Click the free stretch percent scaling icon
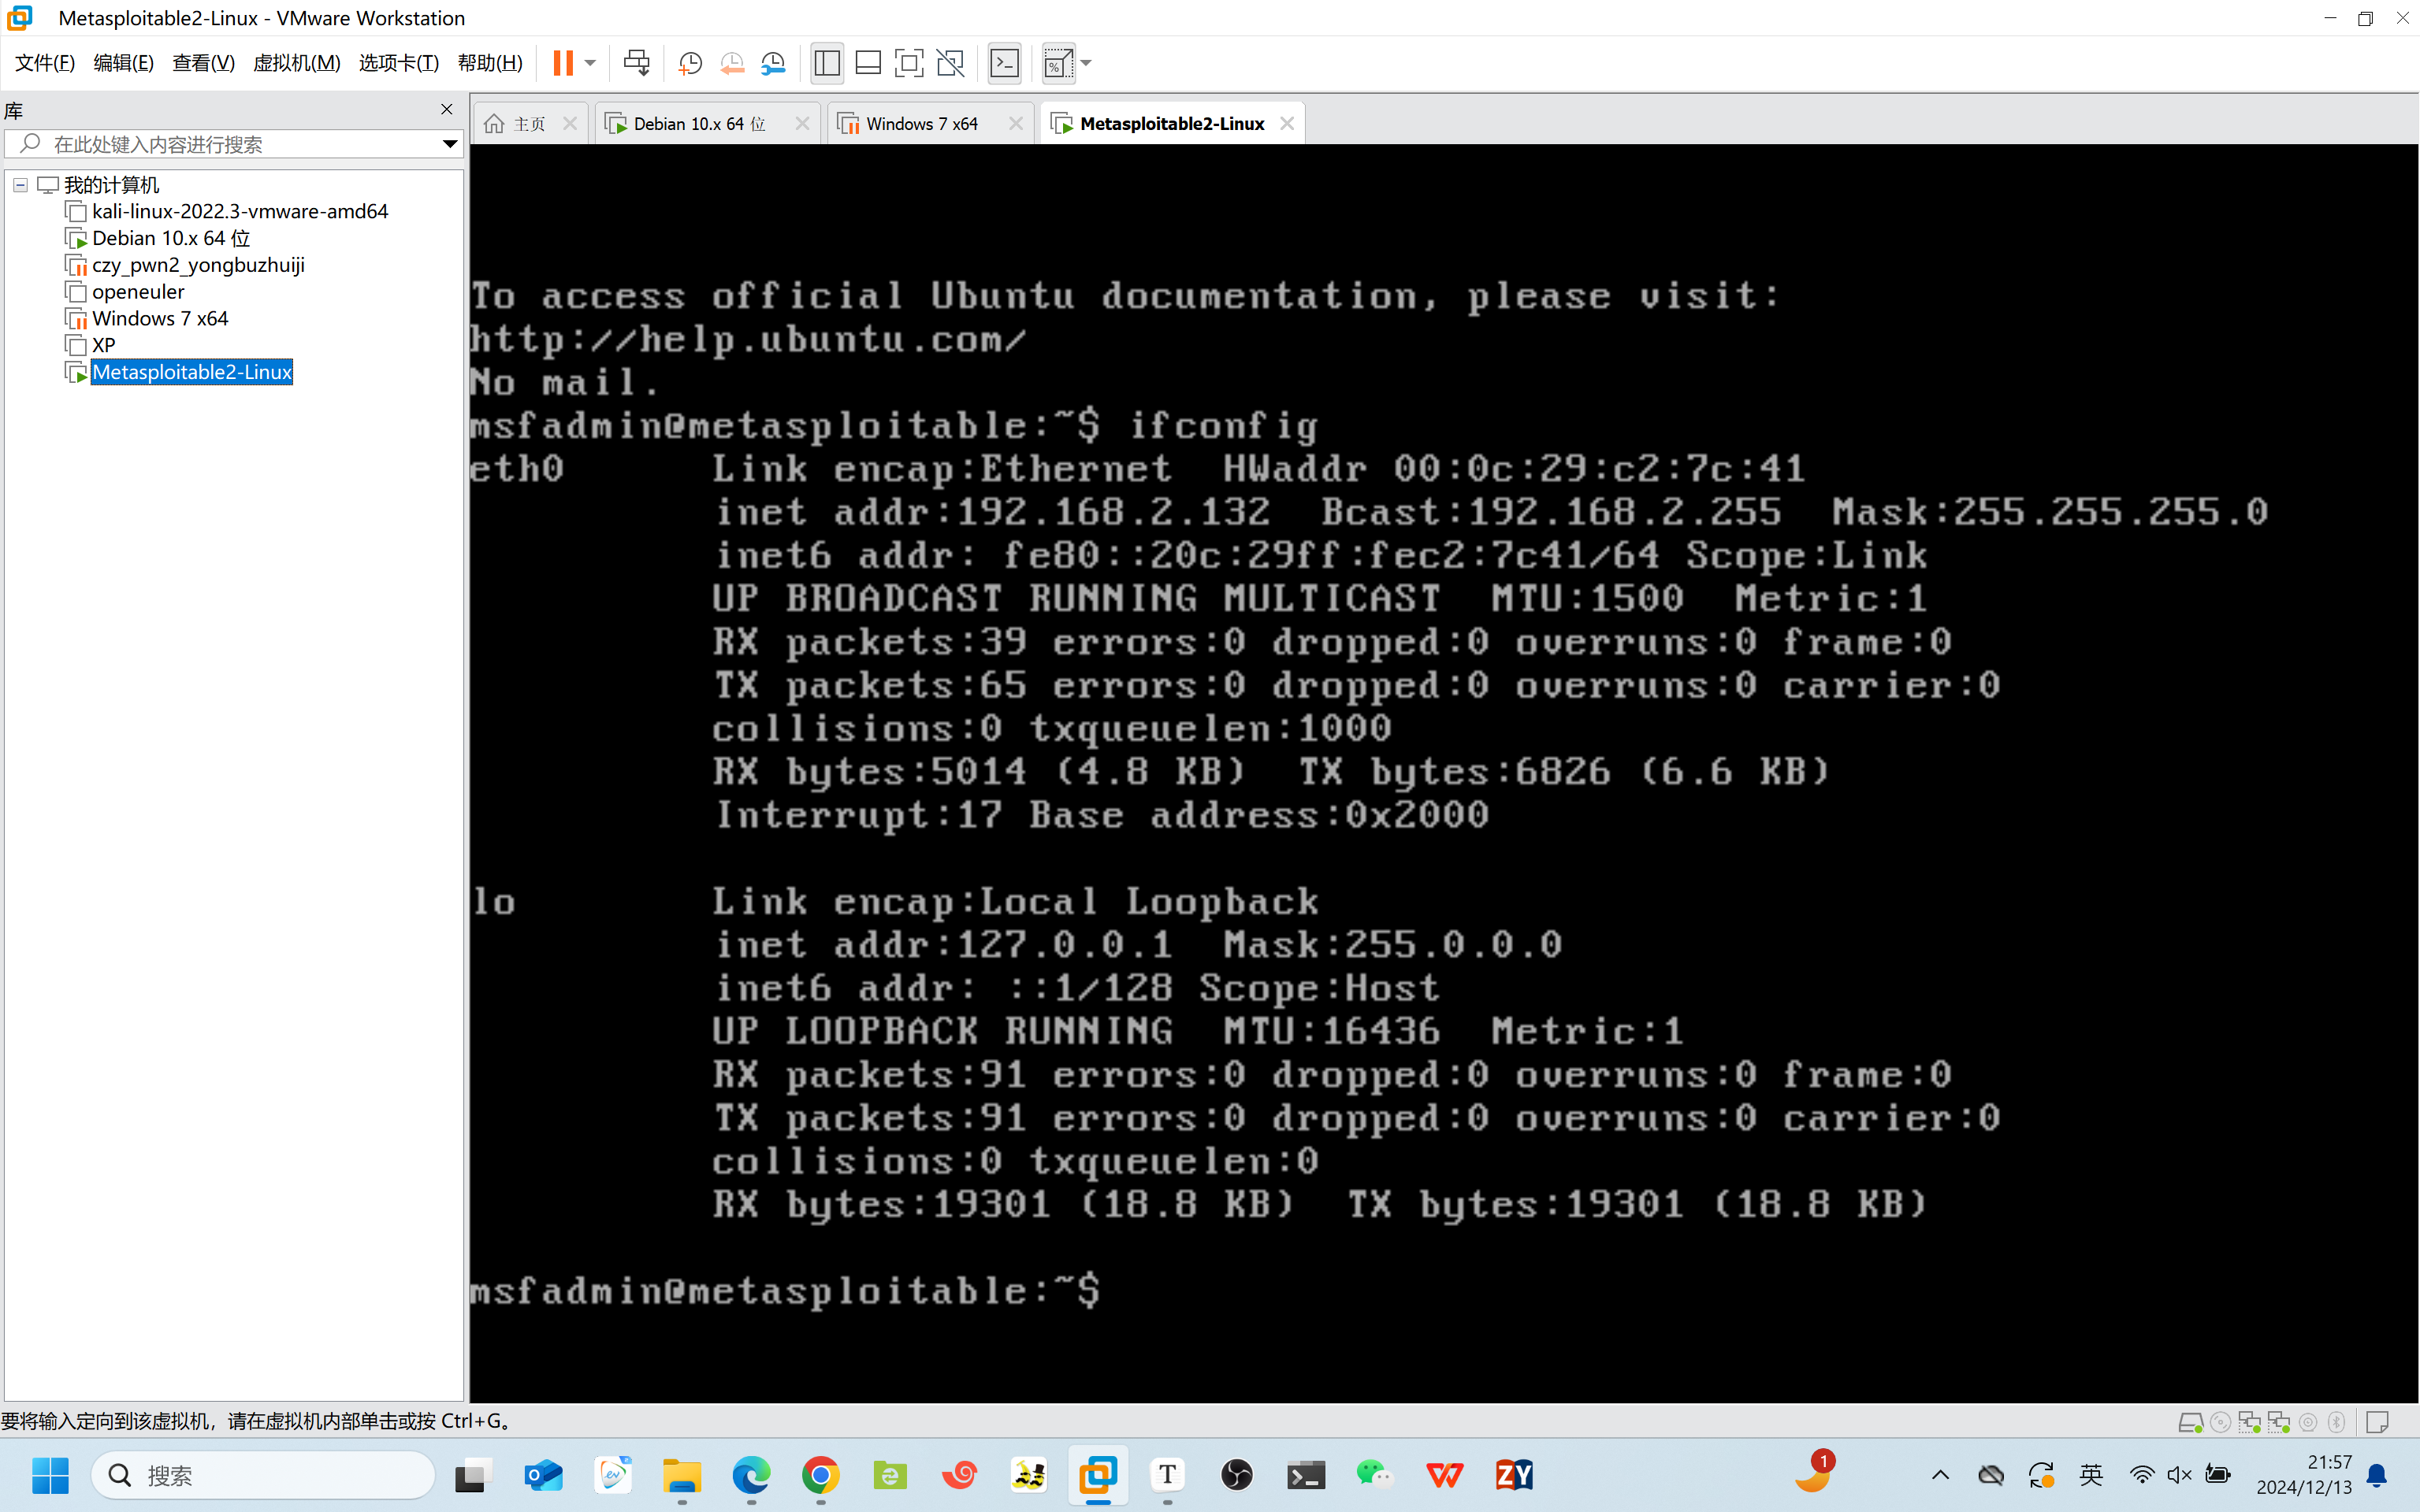This screenshot has height=1512, width=2420. 1058,63
